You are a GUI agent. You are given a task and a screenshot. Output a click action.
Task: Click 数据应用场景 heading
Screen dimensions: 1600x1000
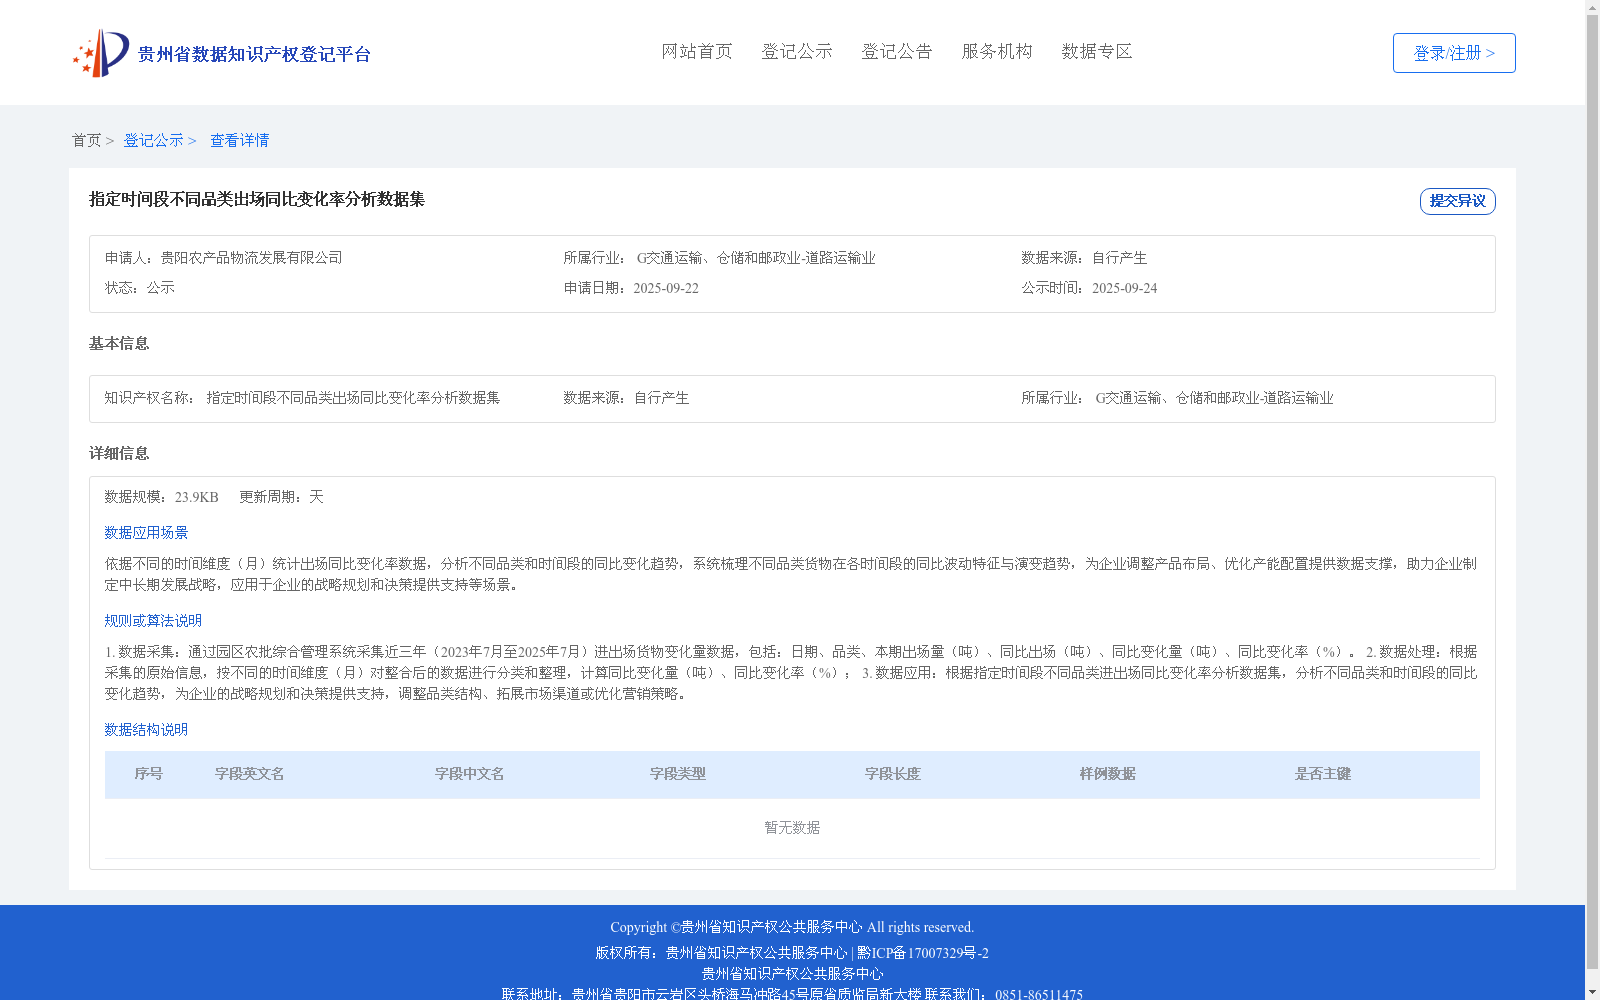pos(146,533)
